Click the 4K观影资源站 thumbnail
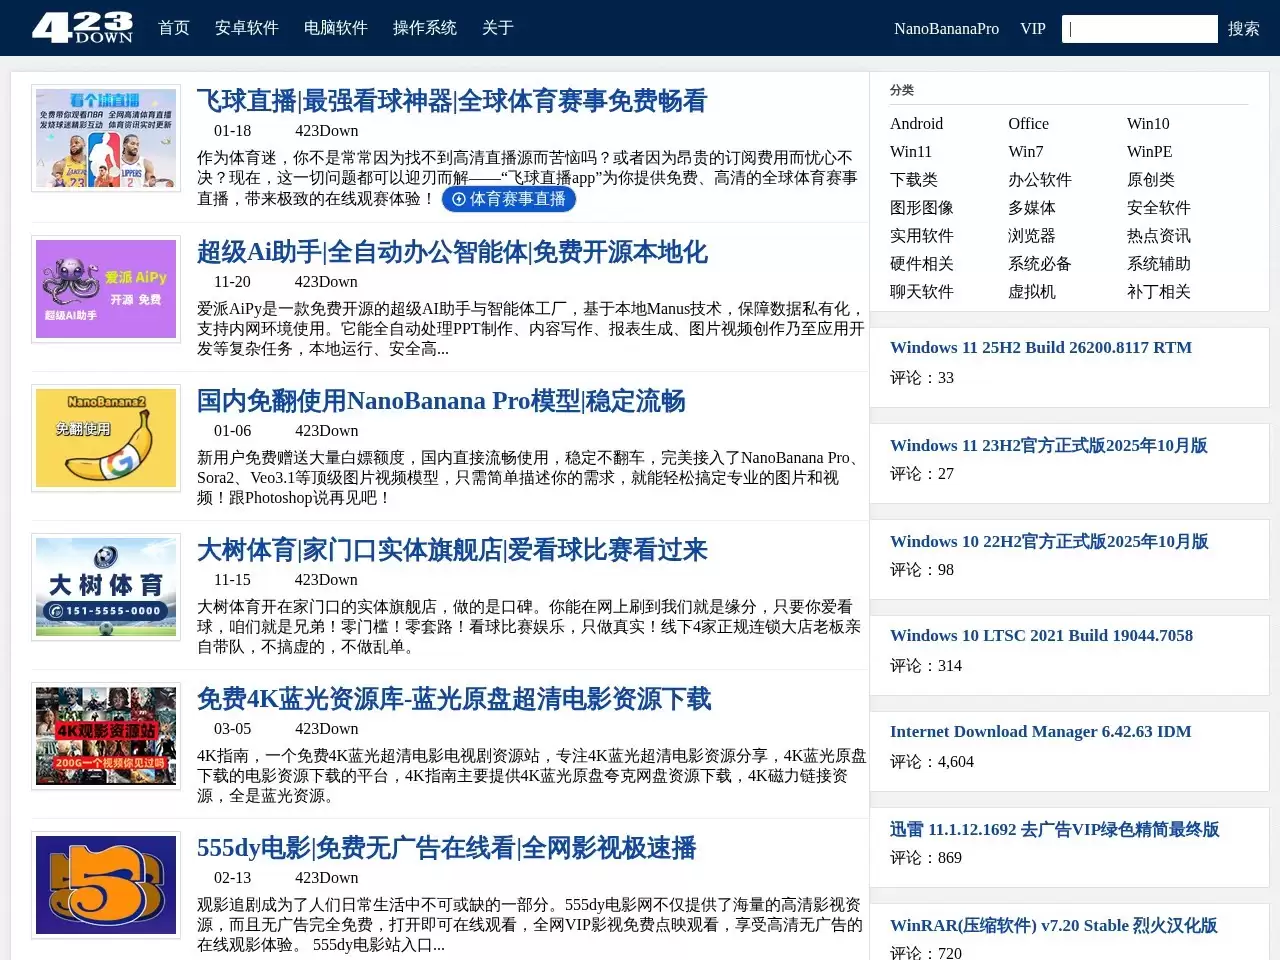The image size is (1280, 960). coord(106,736)
